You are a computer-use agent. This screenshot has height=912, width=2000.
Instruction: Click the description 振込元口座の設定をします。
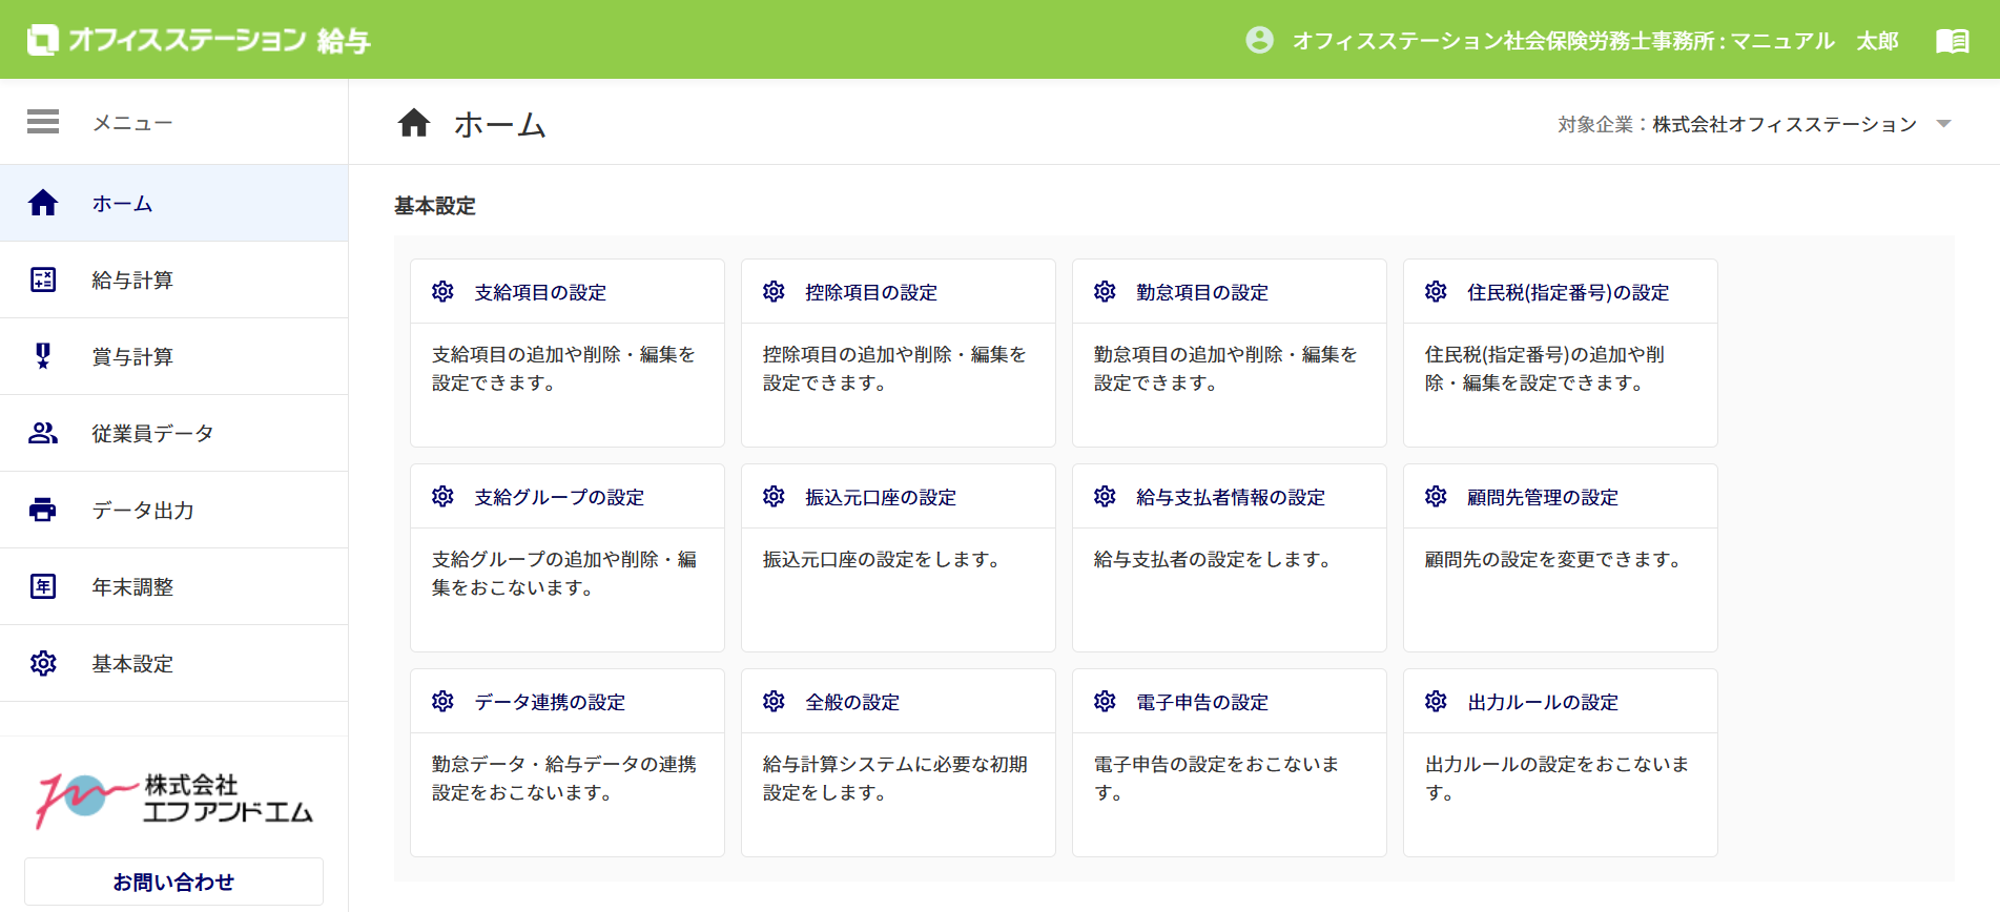881,559
